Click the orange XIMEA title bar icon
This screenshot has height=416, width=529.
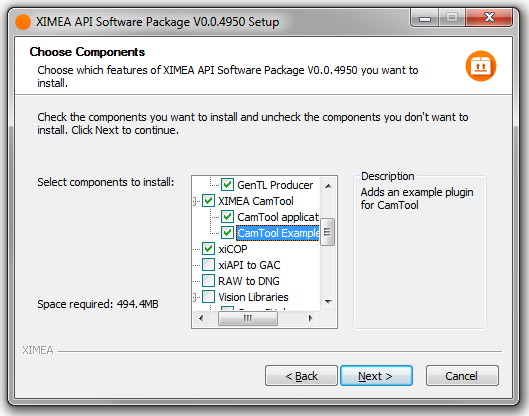point(23,22)
